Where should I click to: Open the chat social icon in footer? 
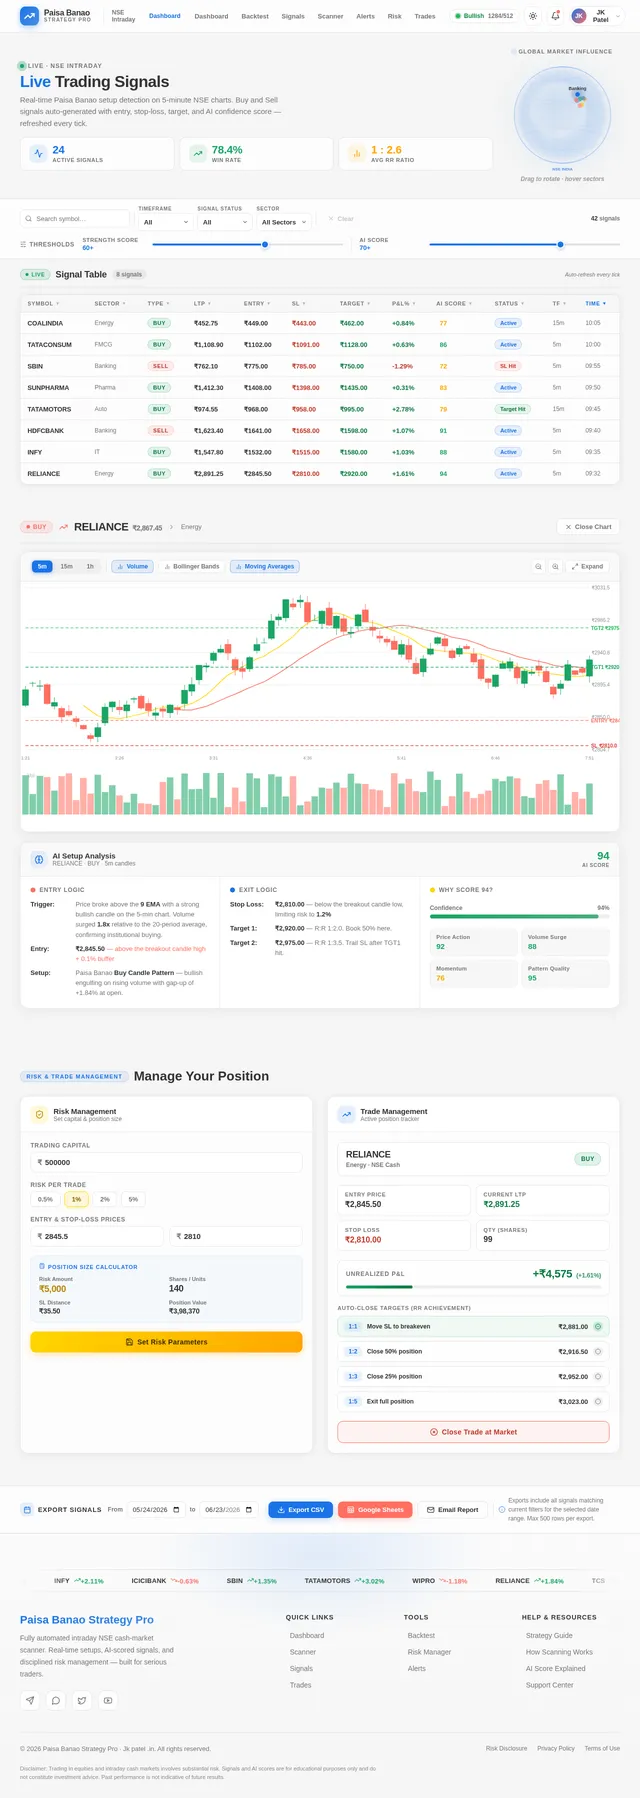point(56,1700)
